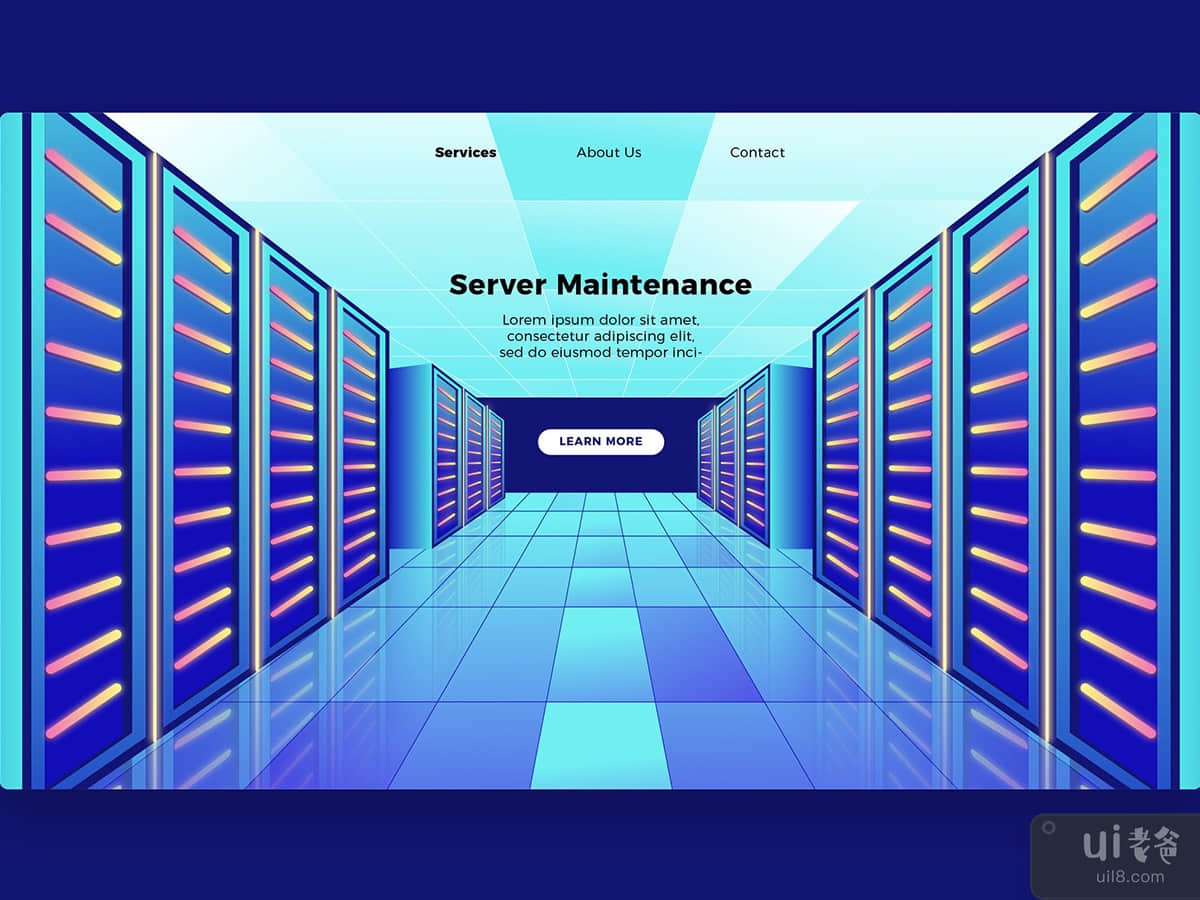This screenshot has height=900, width=1200.
Task: Switch to the Contact menu item
Action: coord(758,152)
